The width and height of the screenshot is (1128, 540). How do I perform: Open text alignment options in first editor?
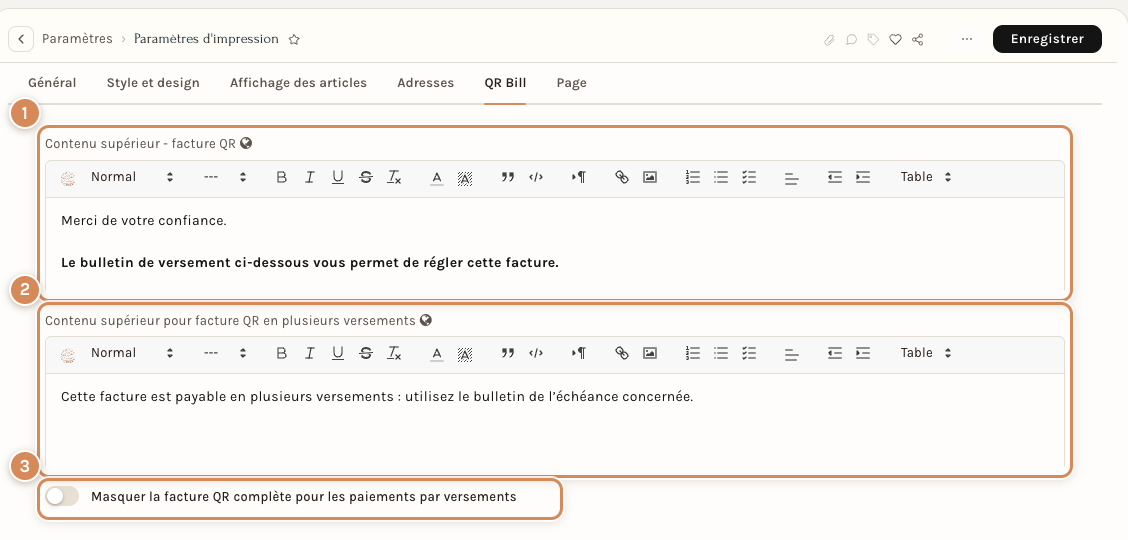pyautogui.click(x=791, y=178)
